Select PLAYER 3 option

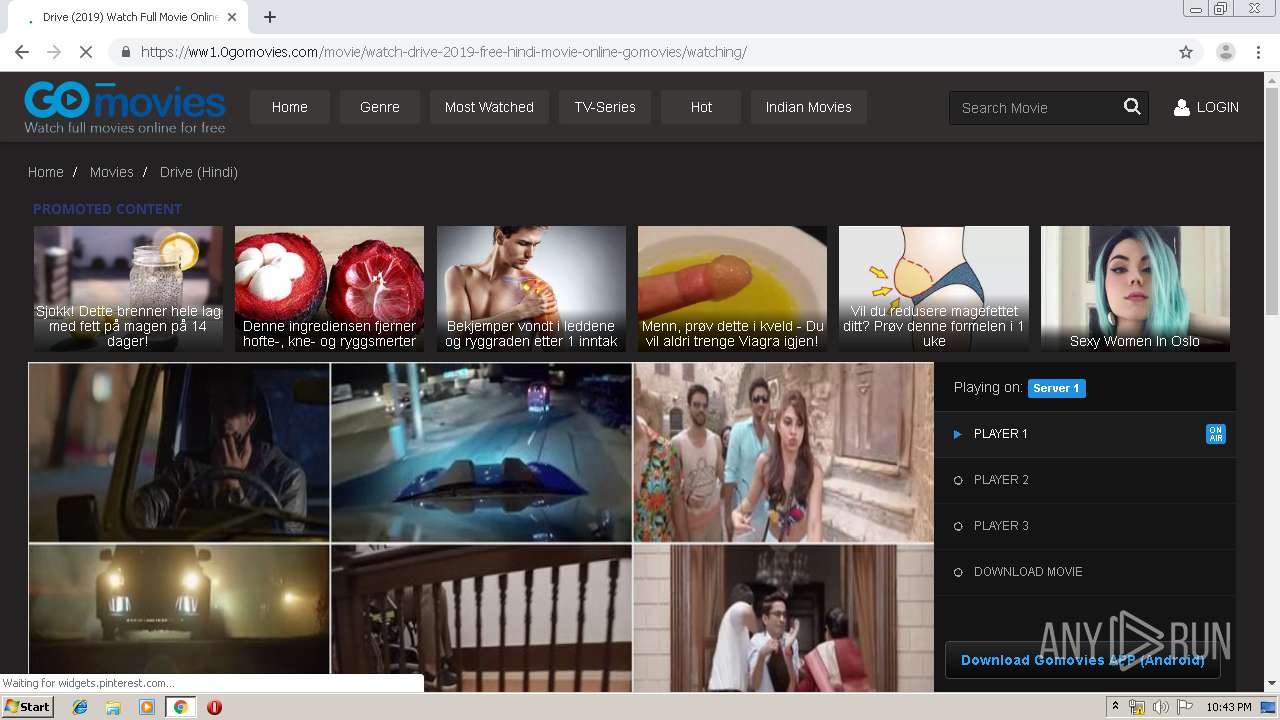(1085, 526)
